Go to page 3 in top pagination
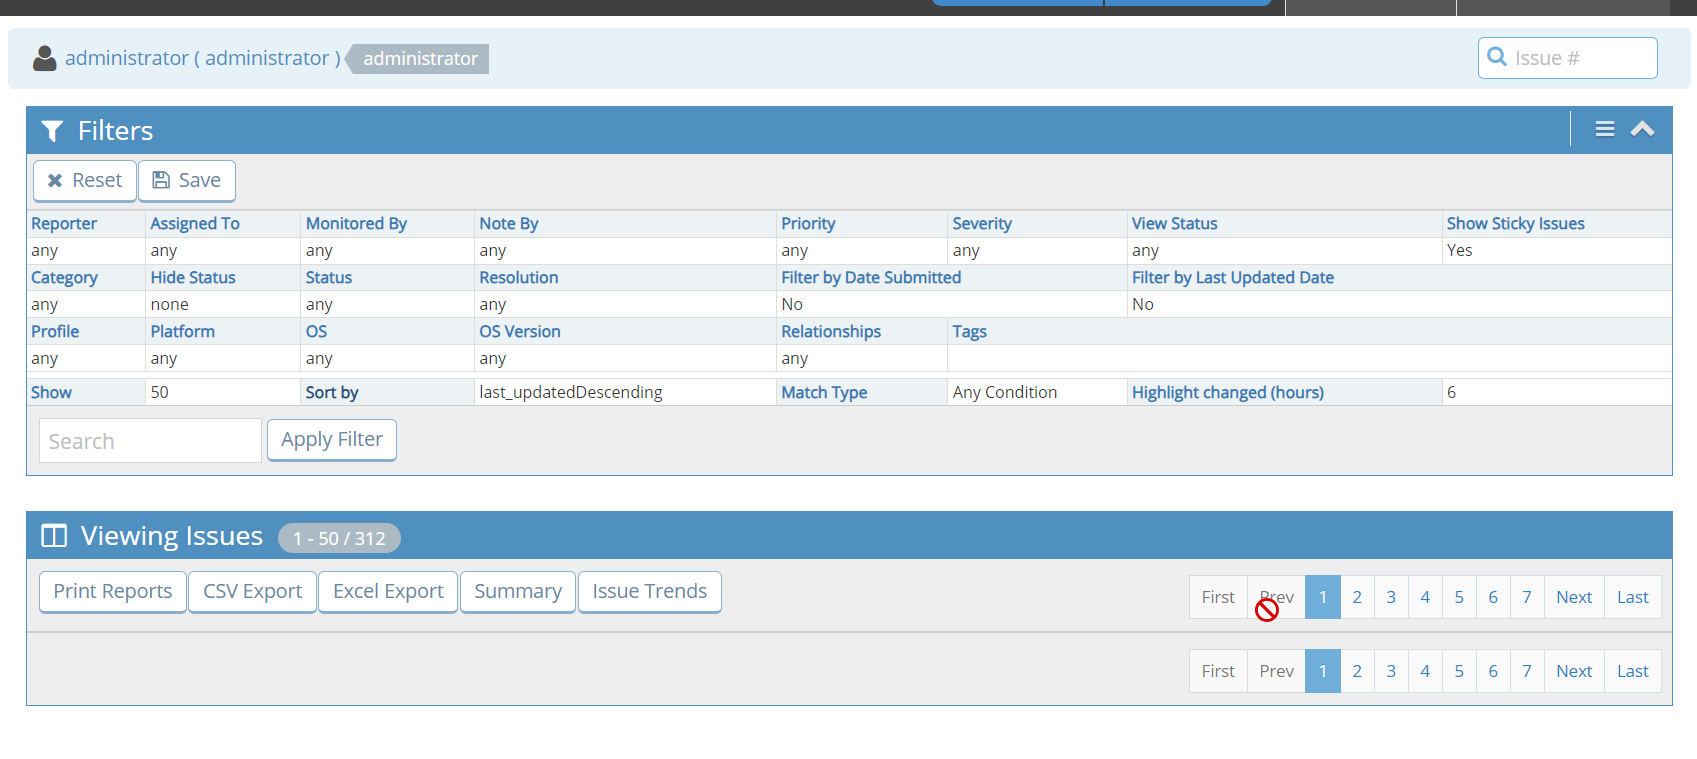The image size is (1697, 759). tap(1391, 598)
